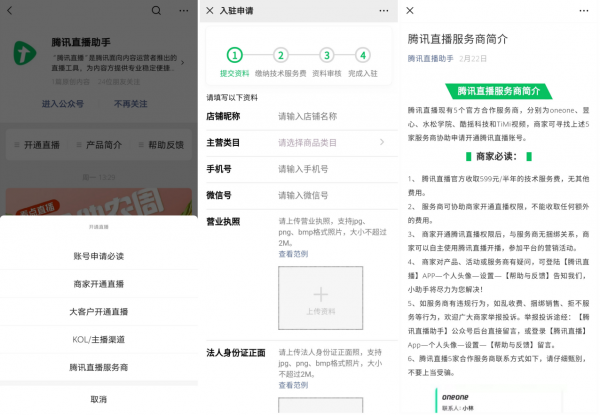Tap 不再关注 to unfollow

(130, 104)
